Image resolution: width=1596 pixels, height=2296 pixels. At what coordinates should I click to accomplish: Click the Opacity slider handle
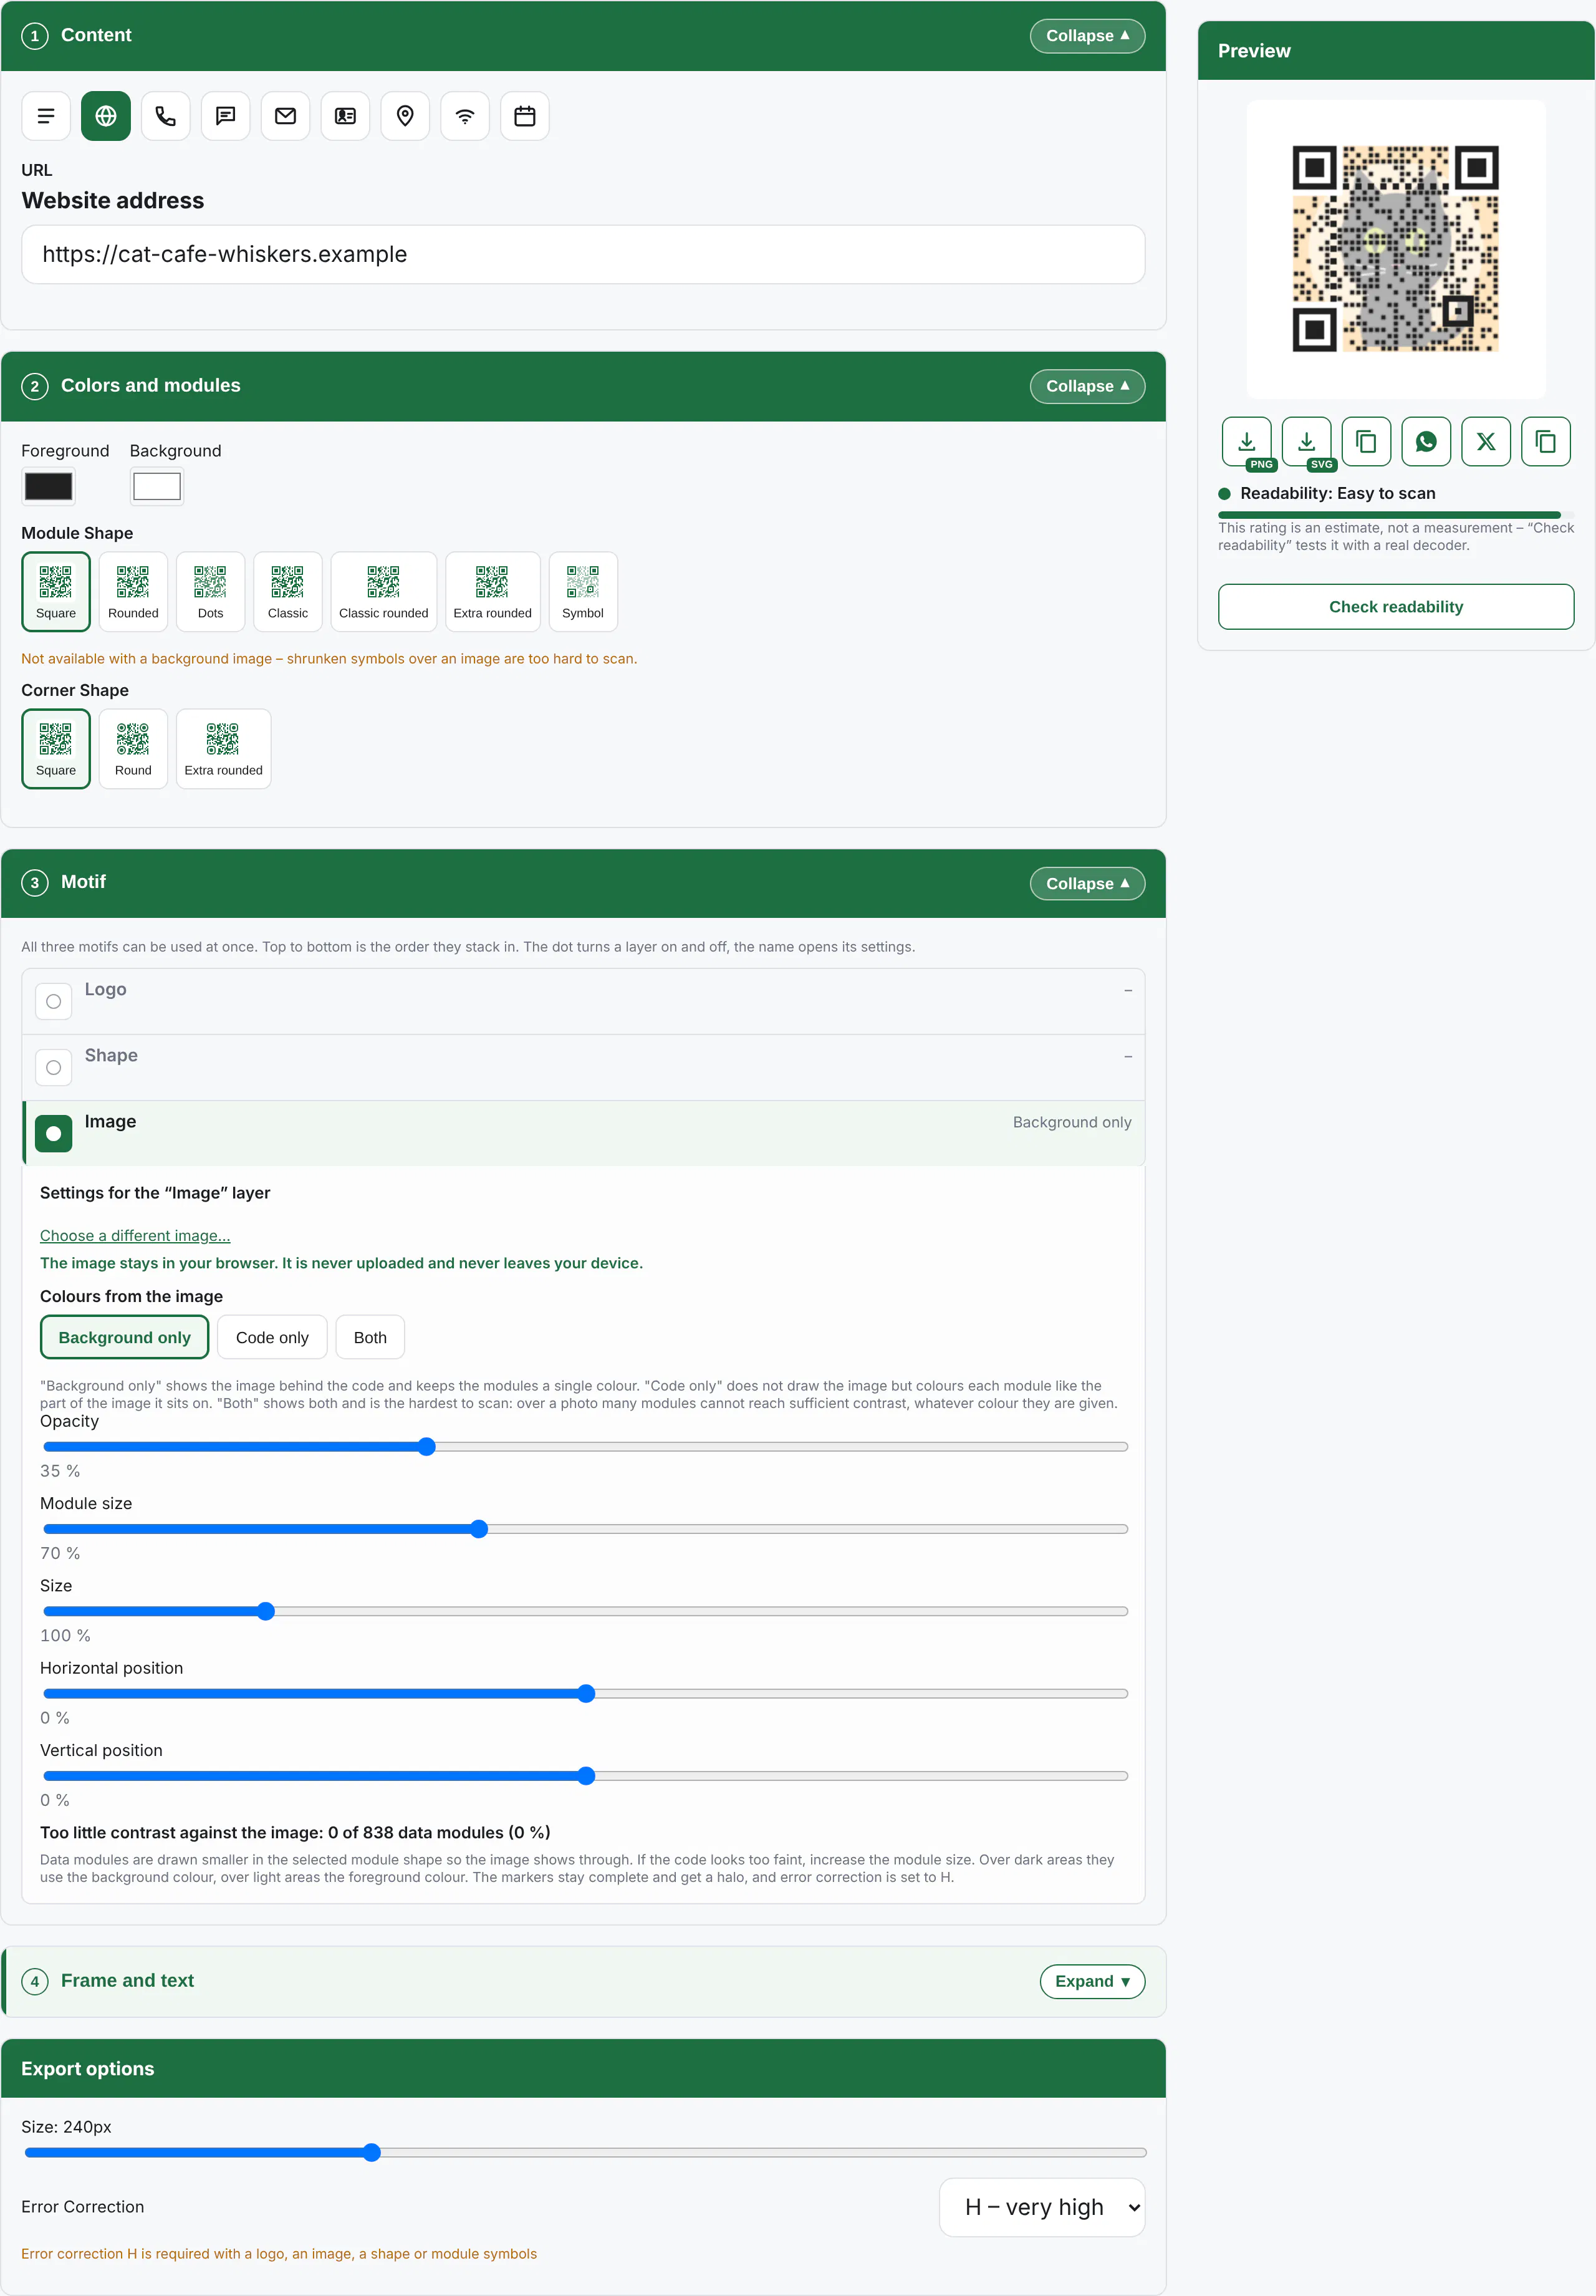pos(427,1447)
